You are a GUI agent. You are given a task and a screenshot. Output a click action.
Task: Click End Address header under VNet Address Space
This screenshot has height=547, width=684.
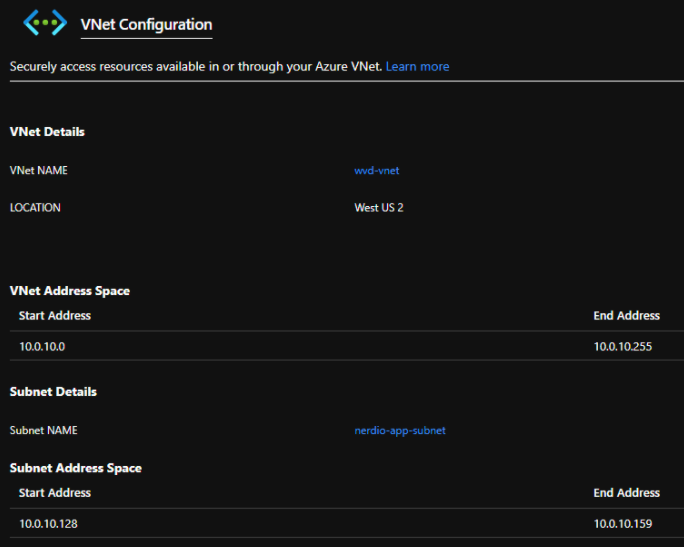click(x=626, y=316)
